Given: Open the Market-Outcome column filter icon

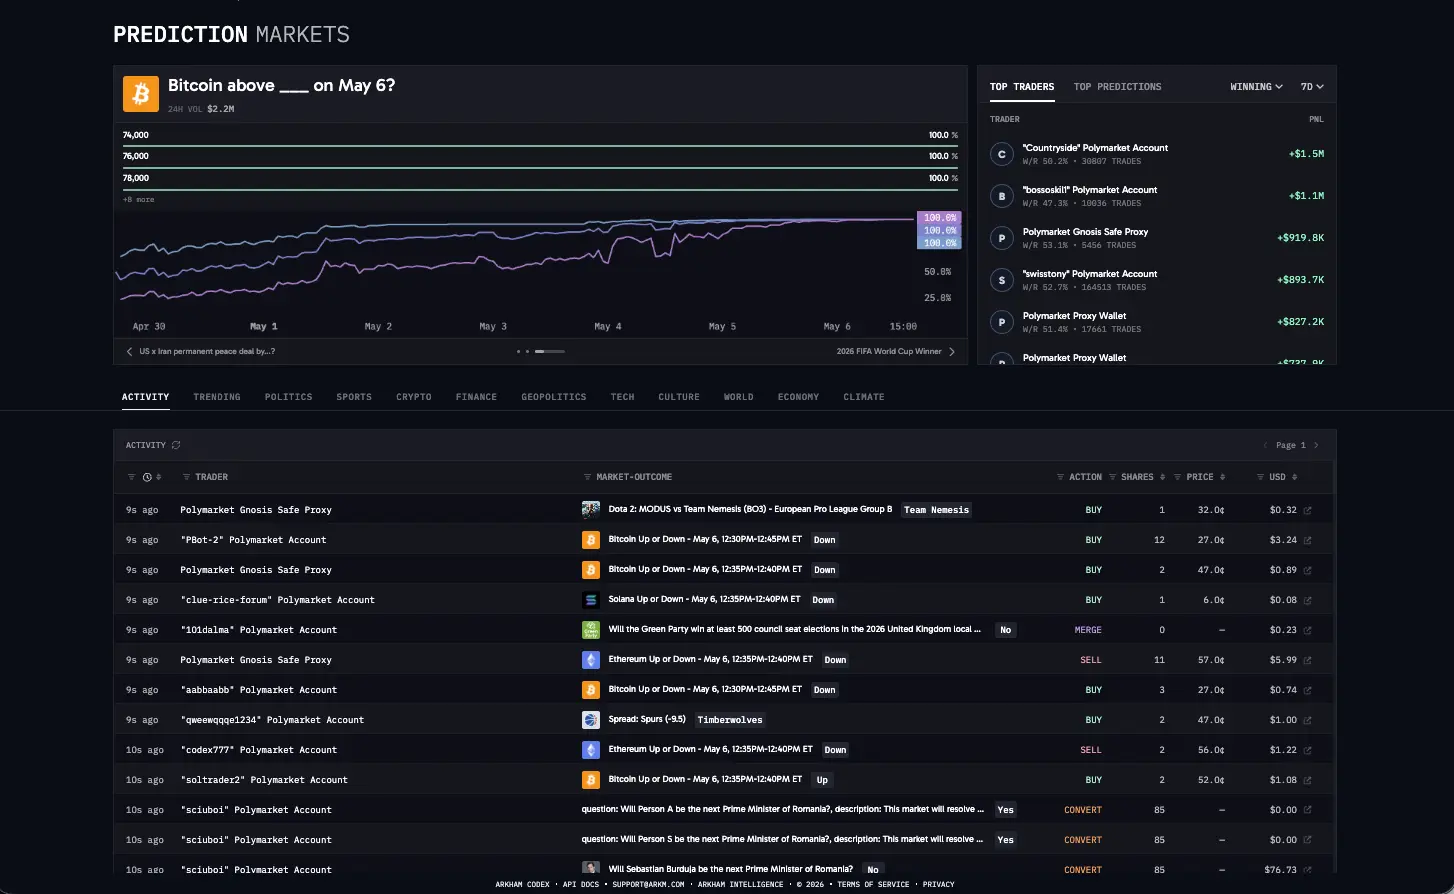Looking at the screenshot, I should tap(588, 477).
